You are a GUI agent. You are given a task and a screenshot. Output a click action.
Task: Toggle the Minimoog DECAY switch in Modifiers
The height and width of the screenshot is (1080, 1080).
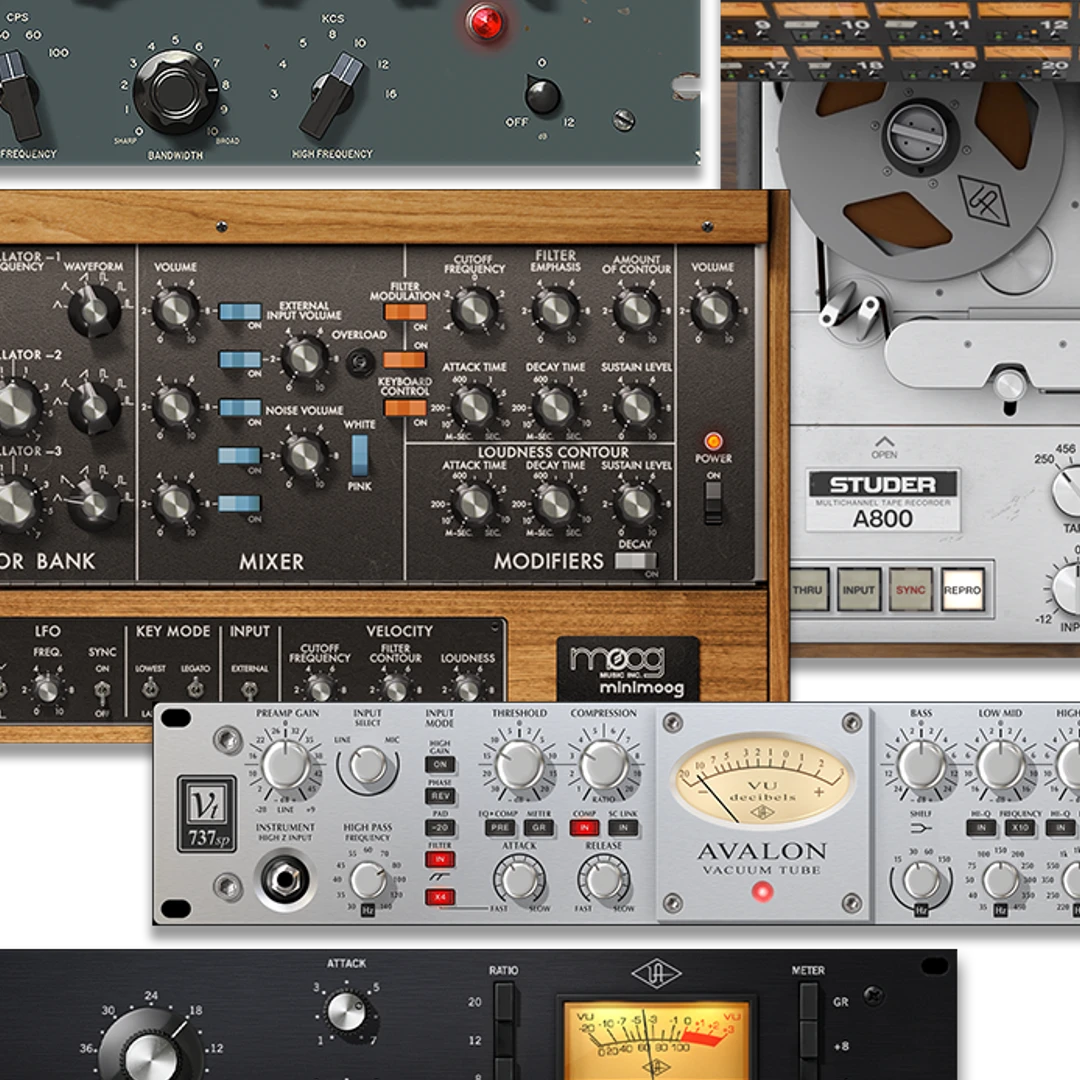(x=636, y=561)
